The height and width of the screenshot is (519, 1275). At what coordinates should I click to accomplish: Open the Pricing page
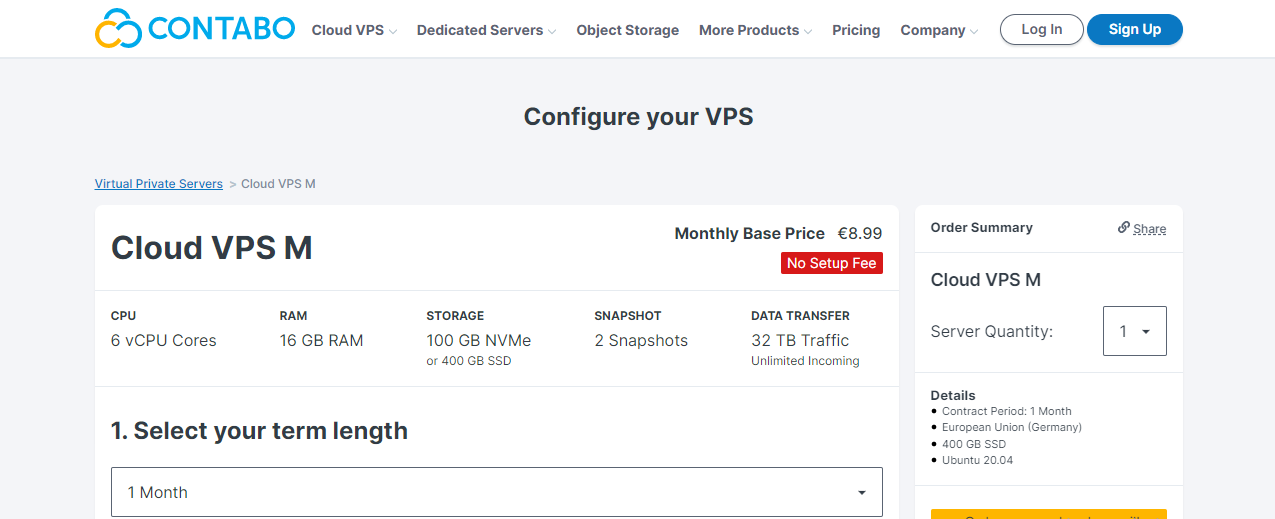pyautogui.click(x=856, y=30)
